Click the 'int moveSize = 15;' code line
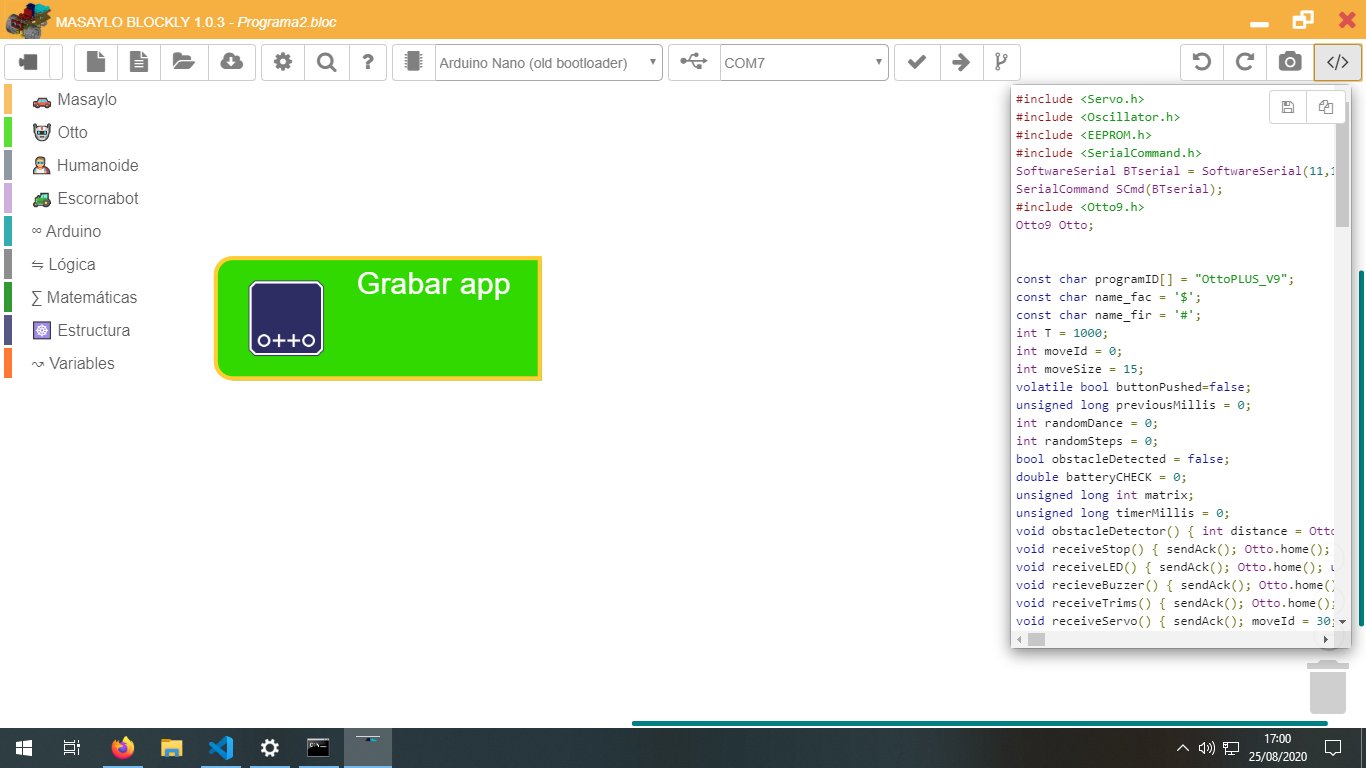 pyautogui.click(x=1080, y=369)
